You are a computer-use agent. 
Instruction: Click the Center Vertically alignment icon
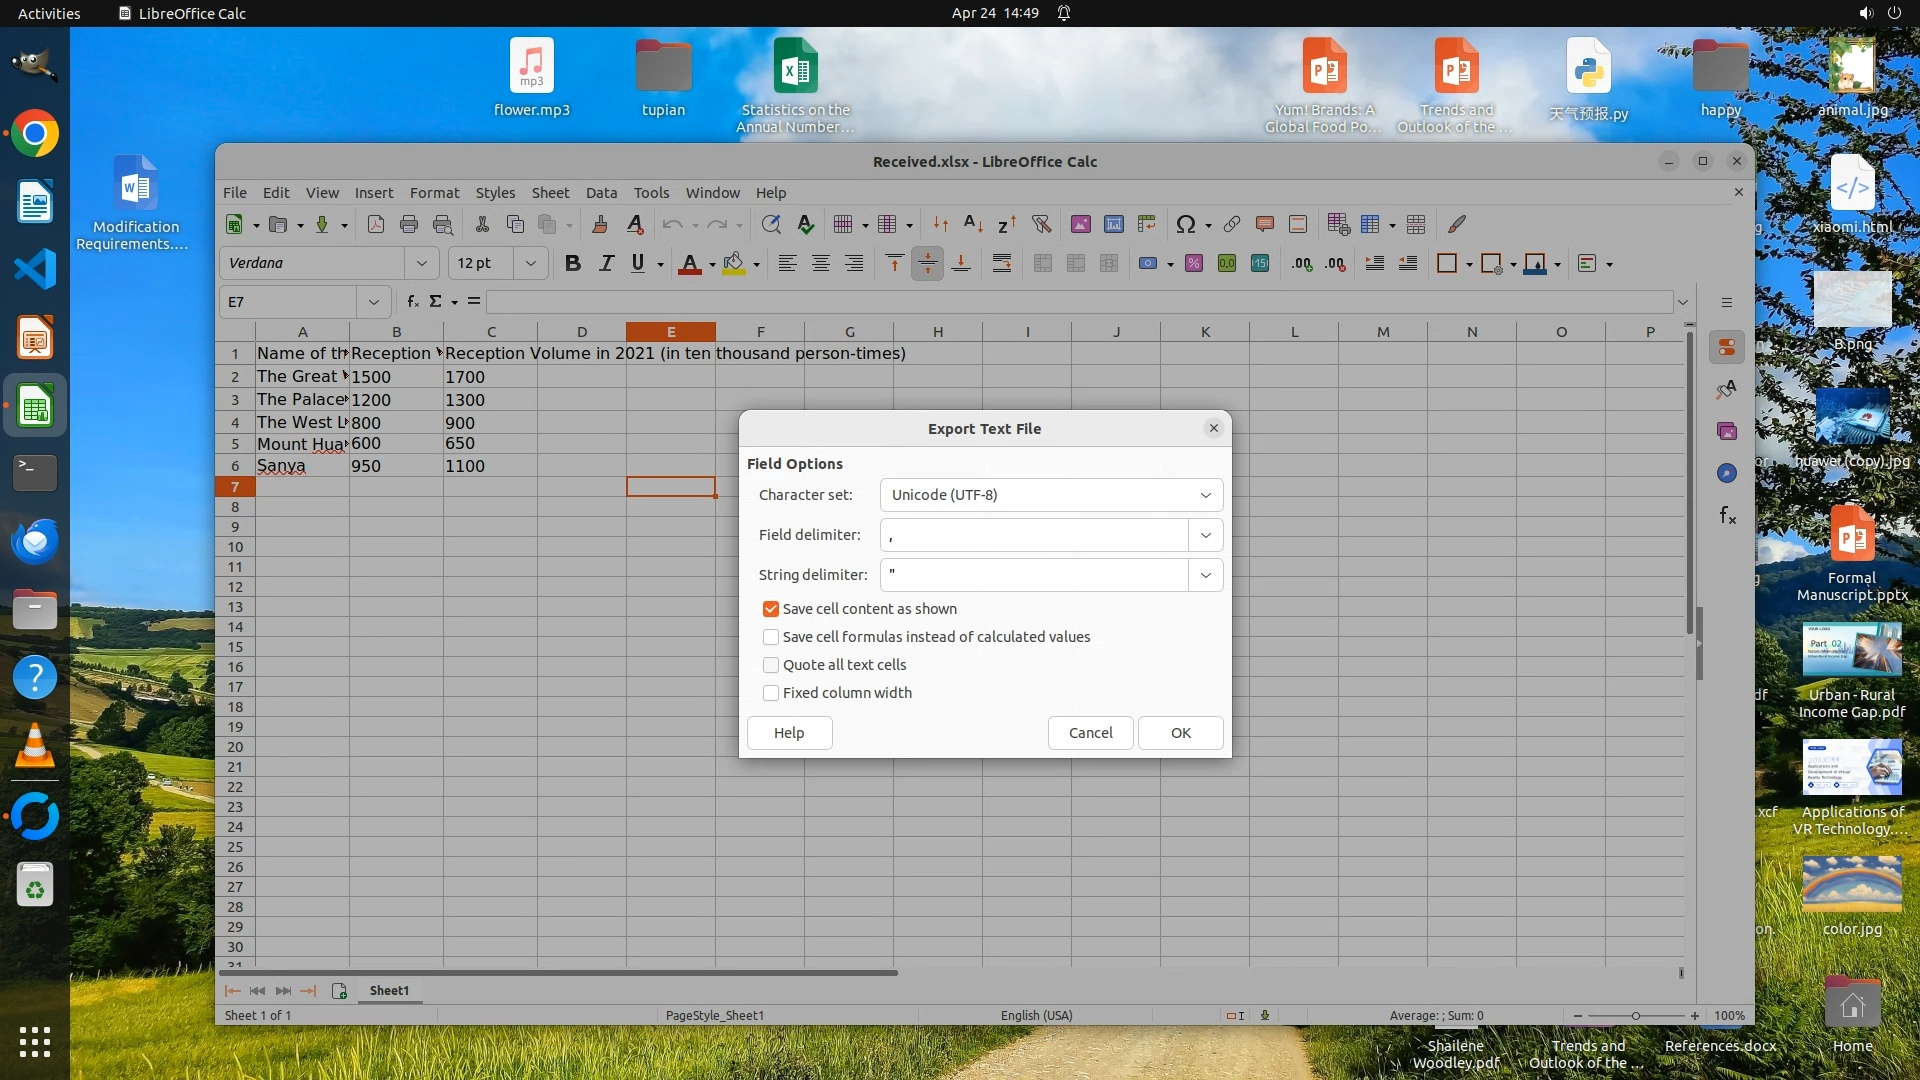coord(927,264)
